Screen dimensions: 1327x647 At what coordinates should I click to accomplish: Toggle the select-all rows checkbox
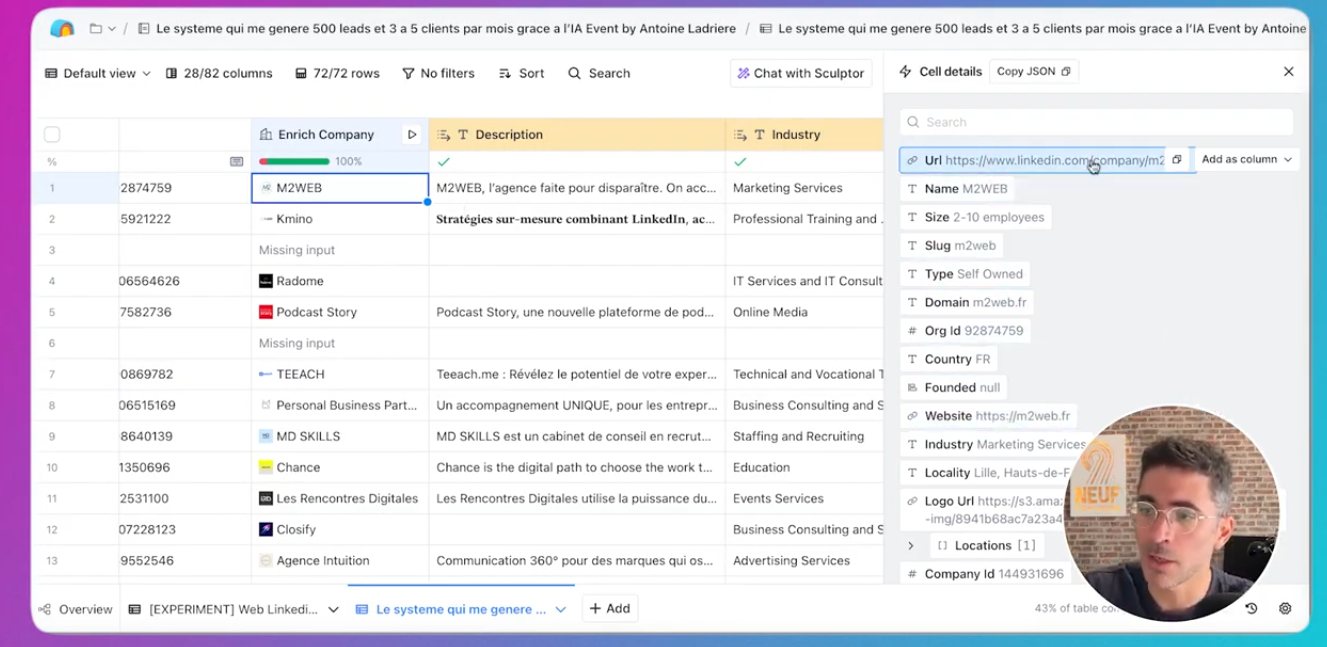52,134
